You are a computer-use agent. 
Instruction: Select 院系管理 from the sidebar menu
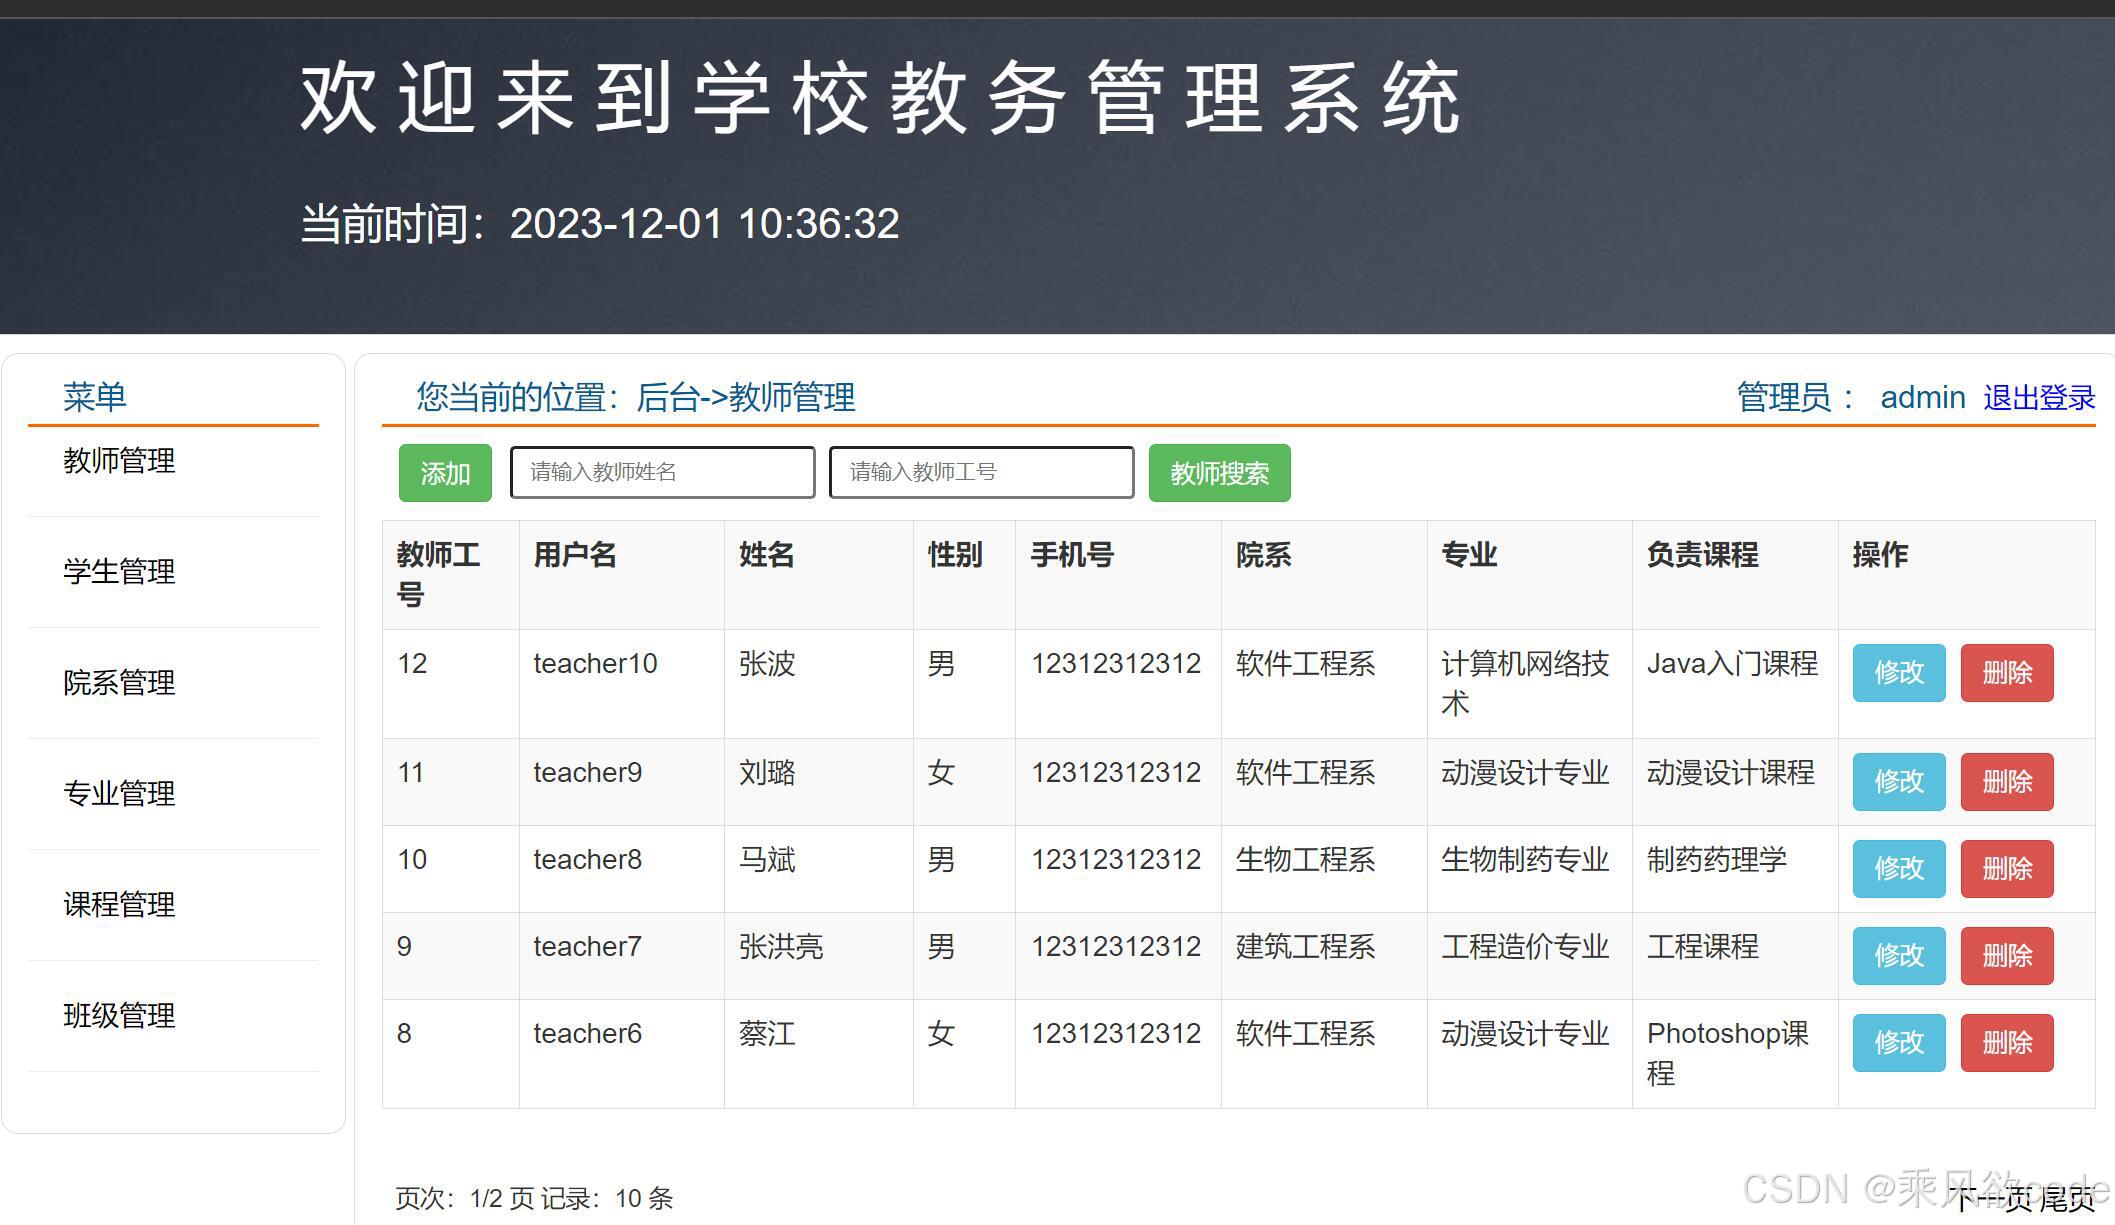(119, 683)
